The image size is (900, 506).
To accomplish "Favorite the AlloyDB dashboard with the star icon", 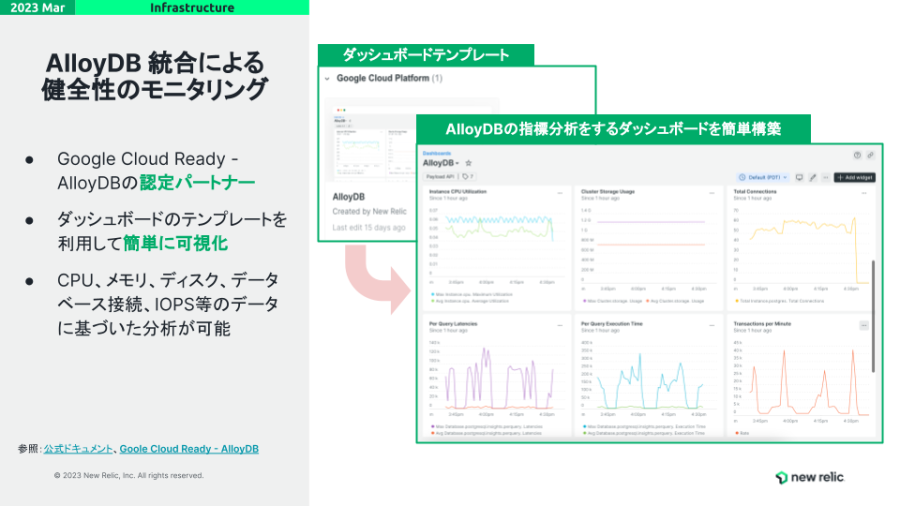I will [468, 163].
